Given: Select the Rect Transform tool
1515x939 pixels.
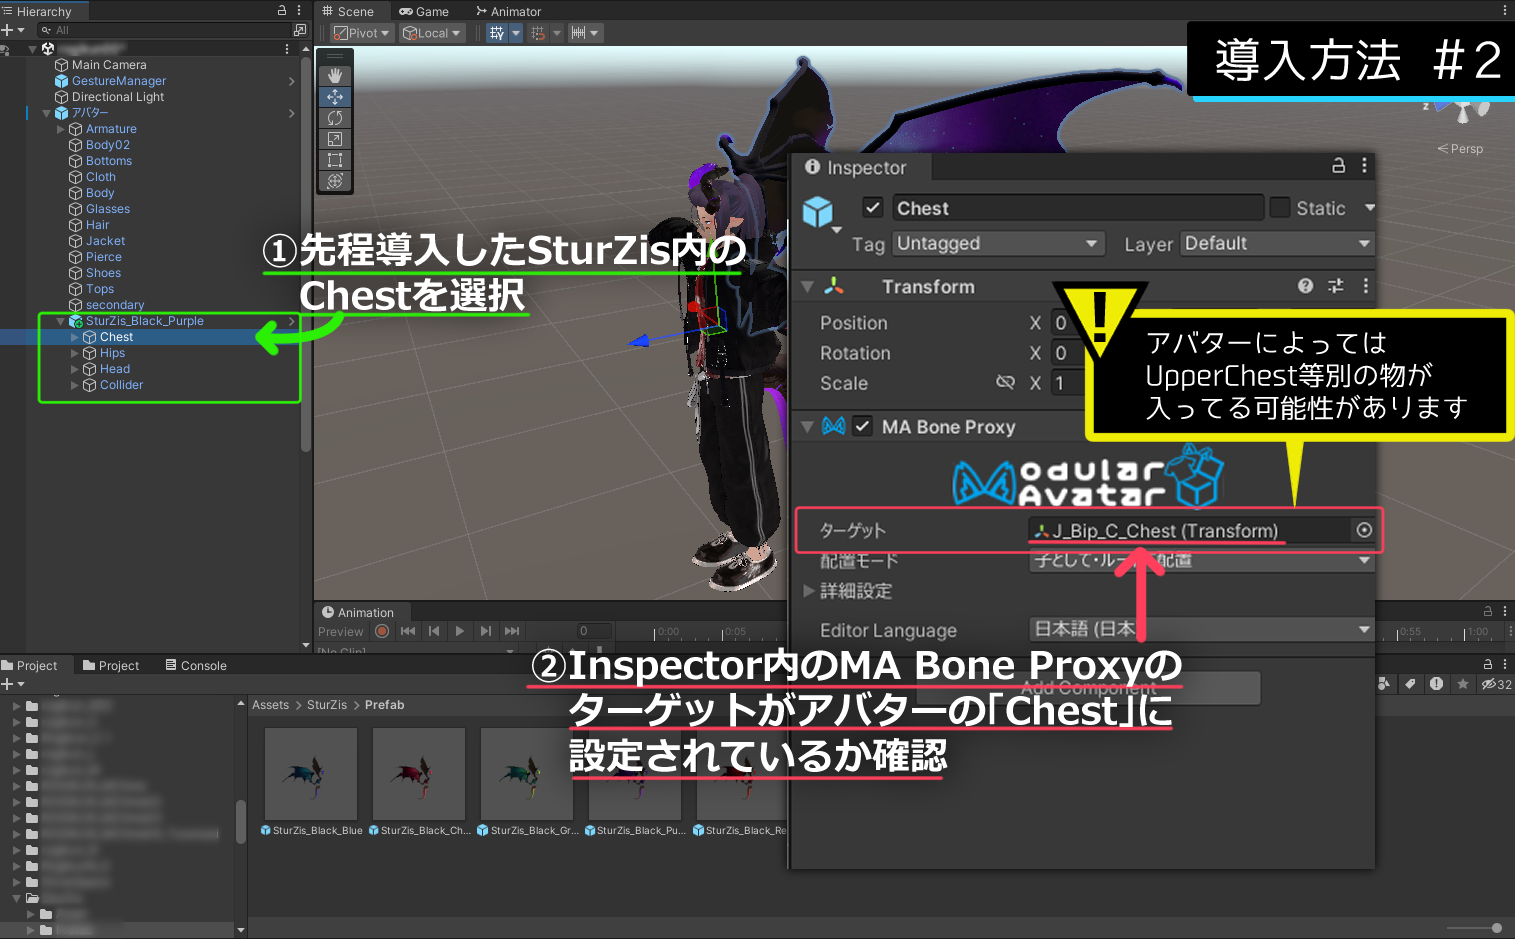Looking at the screenshot, I should [x=335, y=160].
